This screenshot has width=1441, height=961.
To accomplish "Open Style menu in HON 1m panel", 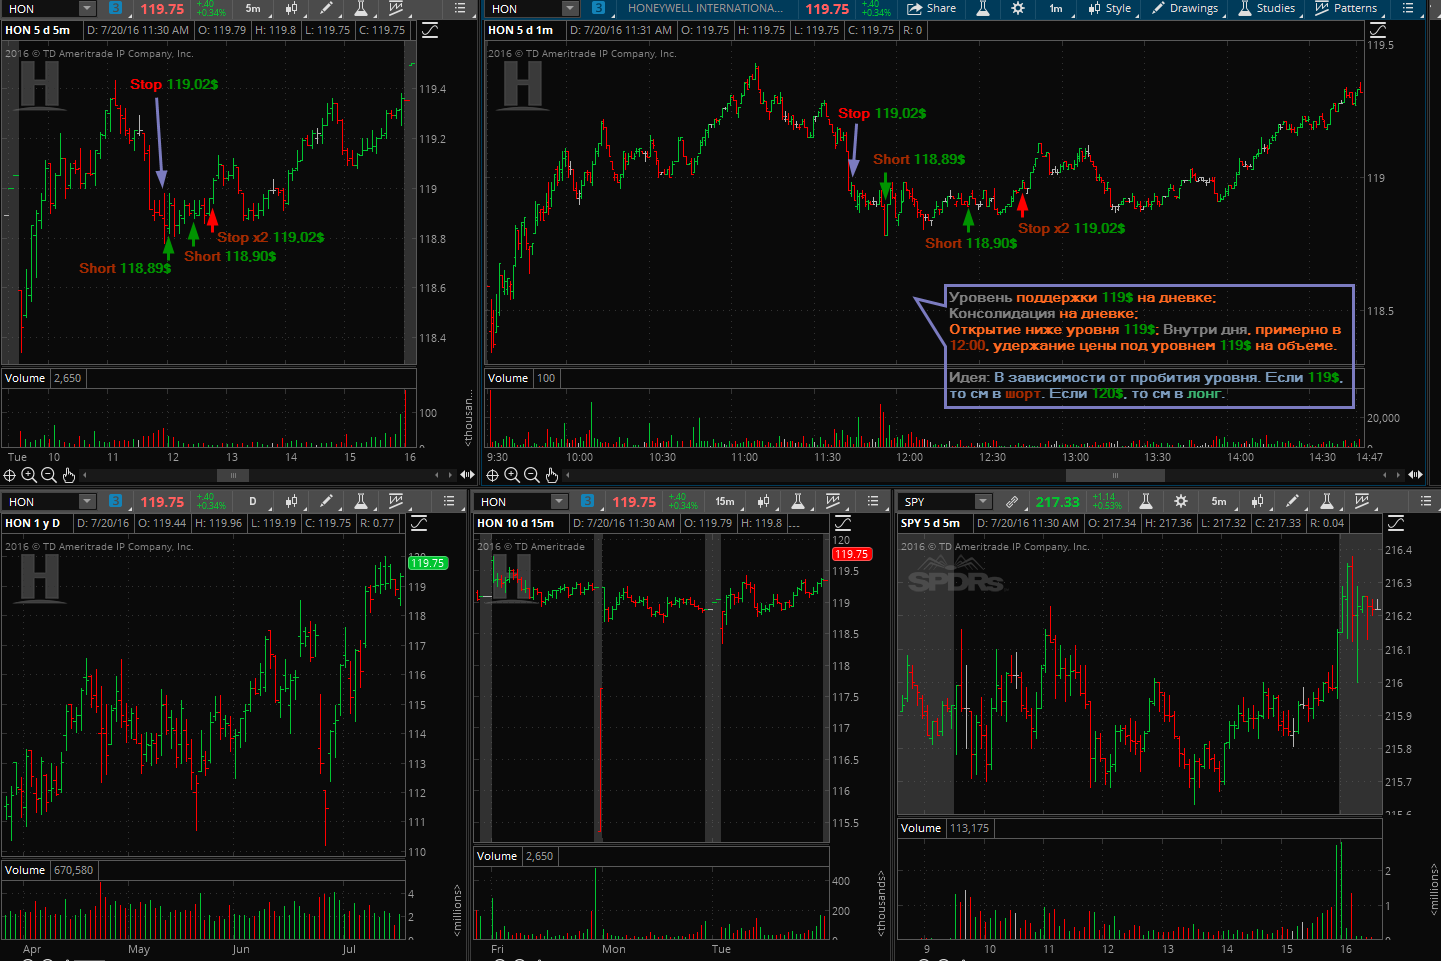I will click(x=1110, y=8).
